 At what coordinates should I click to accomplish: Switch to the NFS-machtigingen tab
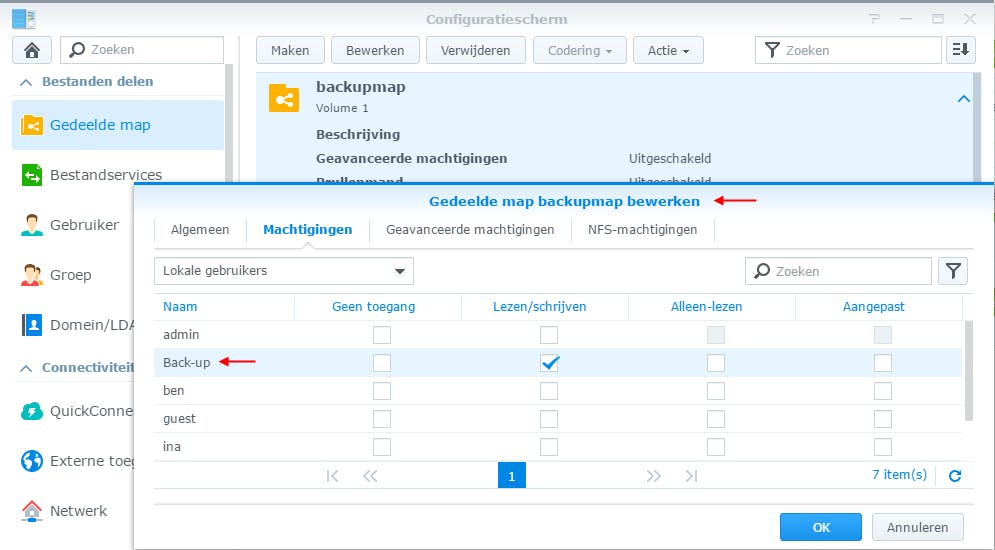tap(642, 230)
